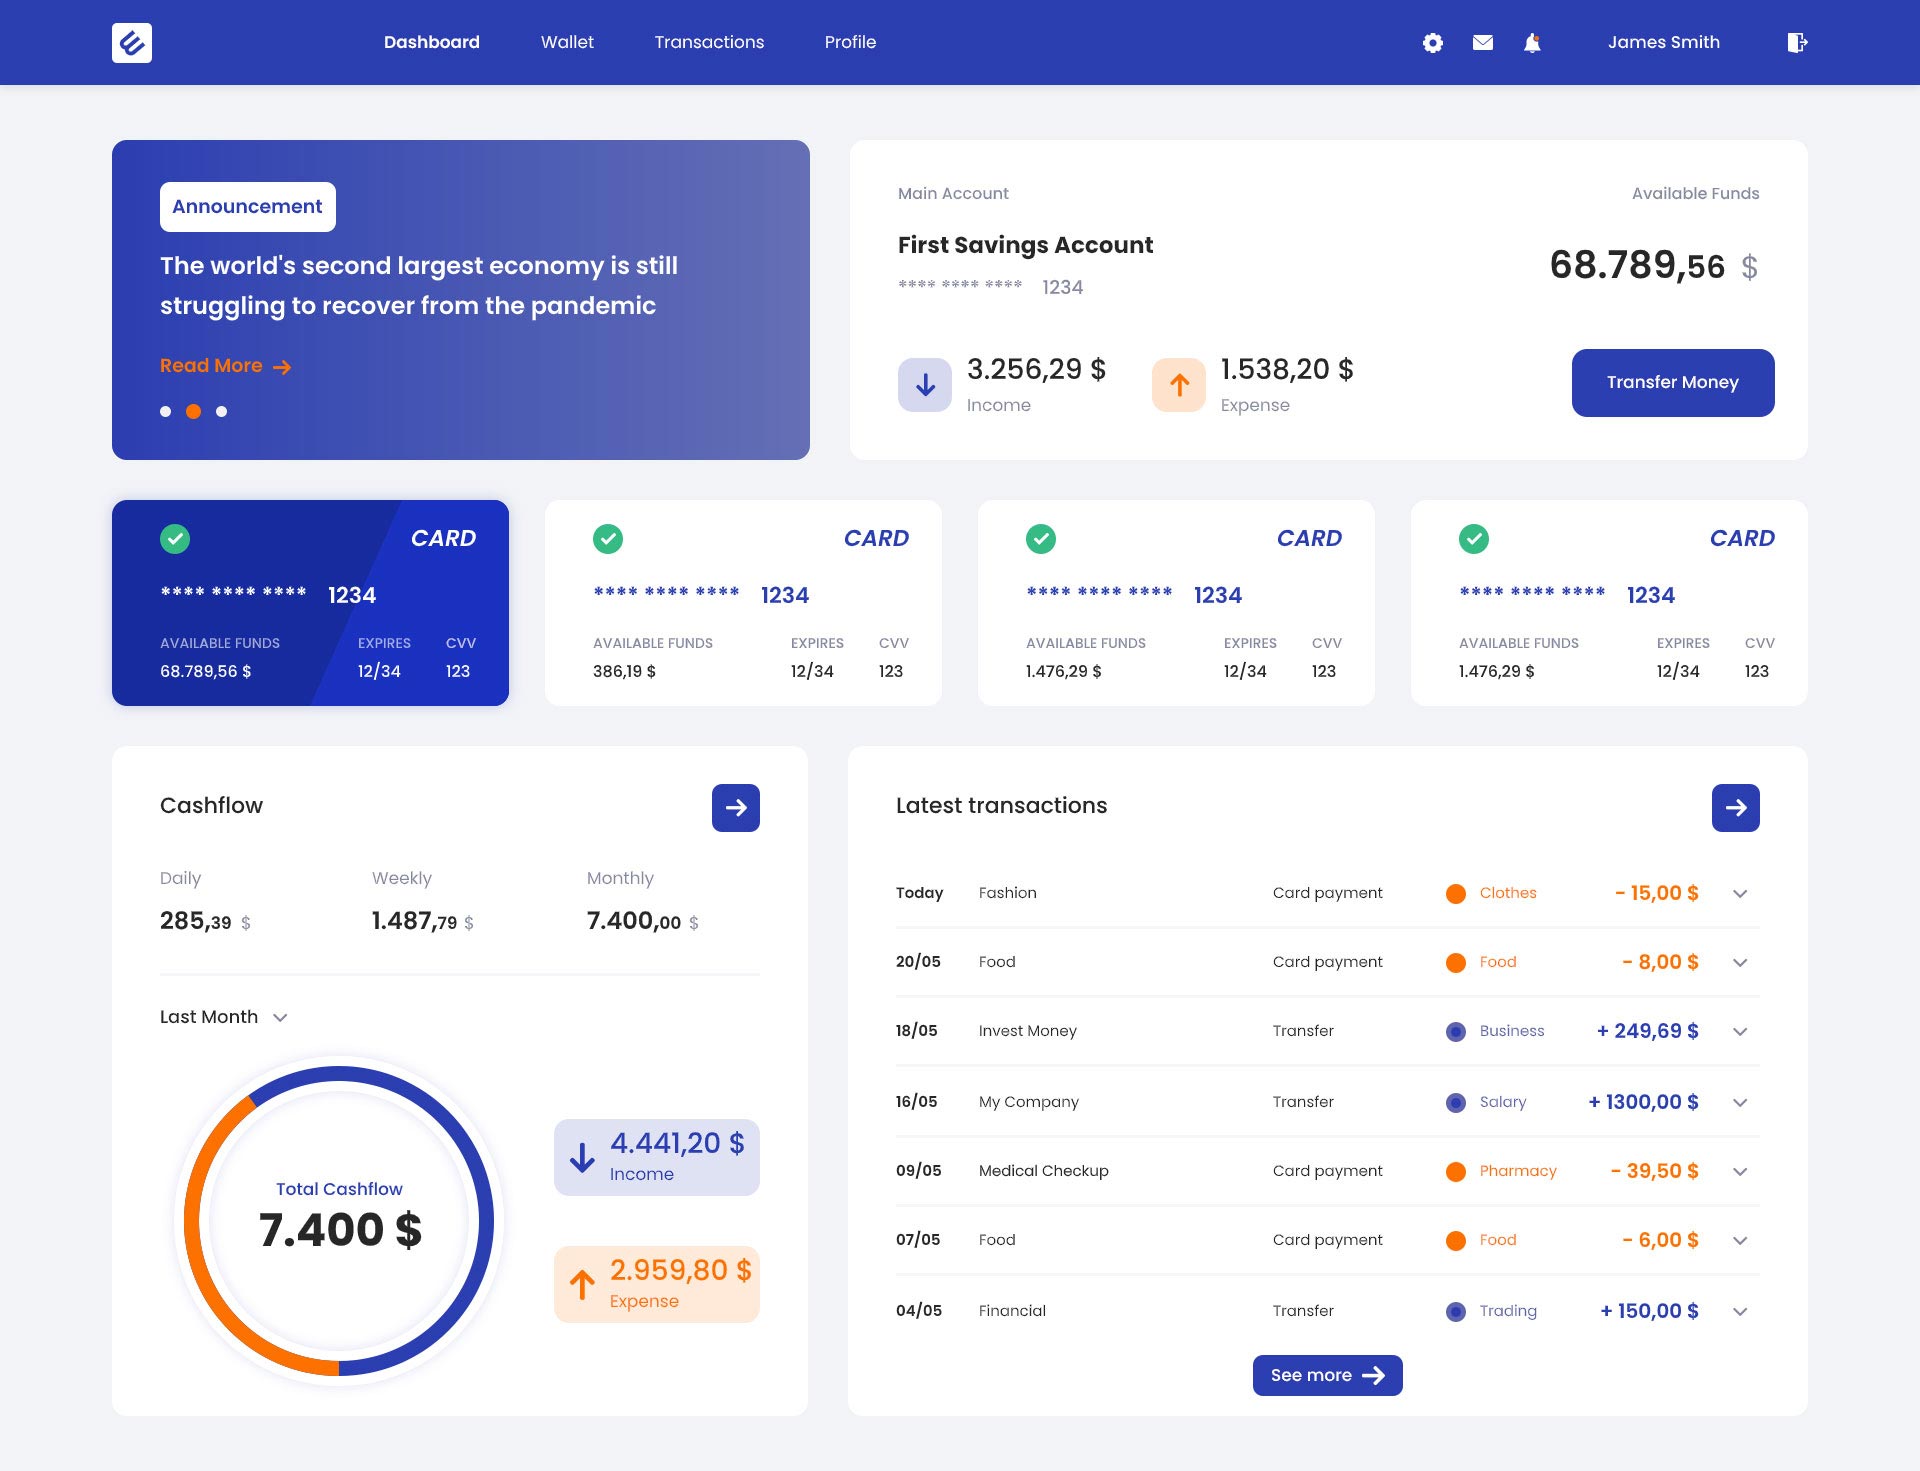Select the blue card with 68.789,56 $

point(310,603)
